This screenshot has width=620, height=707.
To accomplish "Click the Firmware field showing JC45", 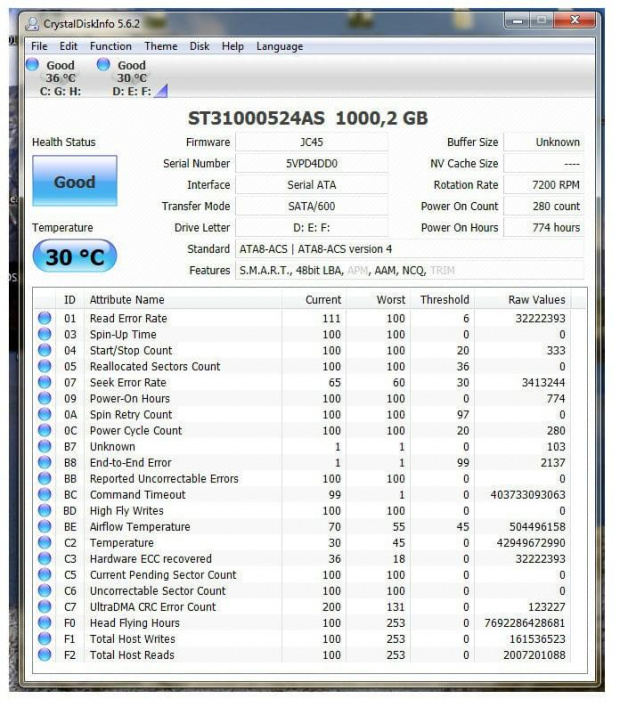I will [312, 142].
